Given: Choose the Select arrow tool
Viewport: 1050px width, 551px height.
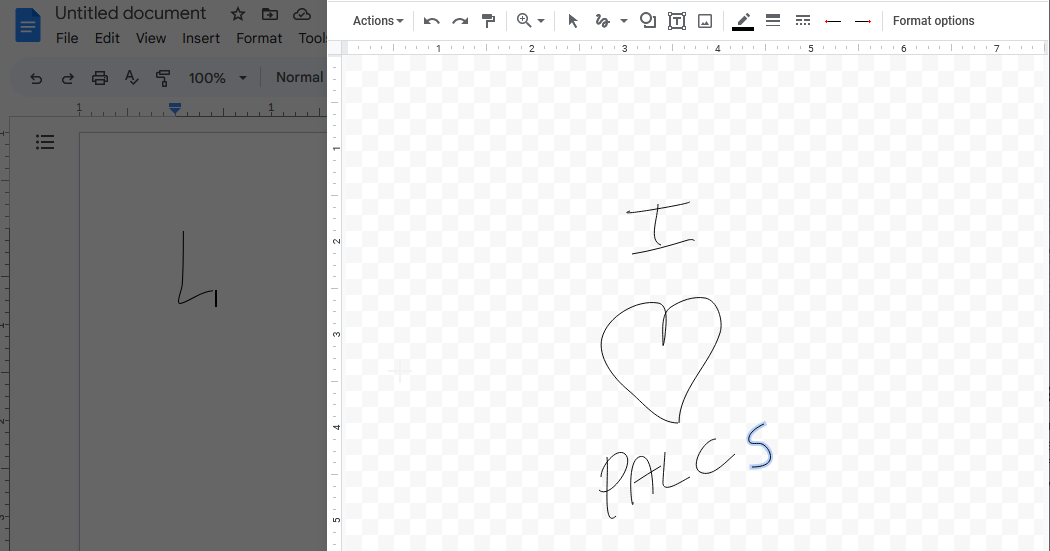Looking at the screenshot, I should tap(573, 21).
